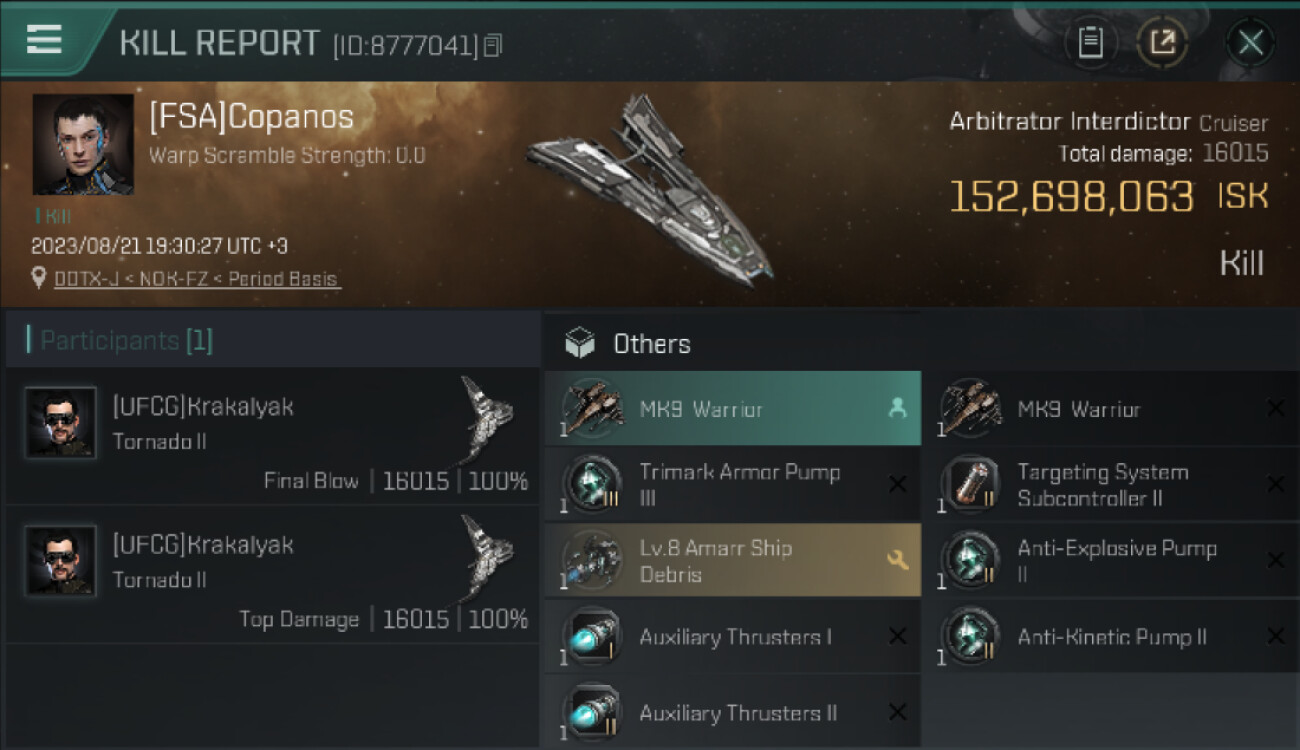The height and width of the screenshot is (750, 1300).
Task: Open Copanos pilot portrait
Action: click(x=83, y=144)
